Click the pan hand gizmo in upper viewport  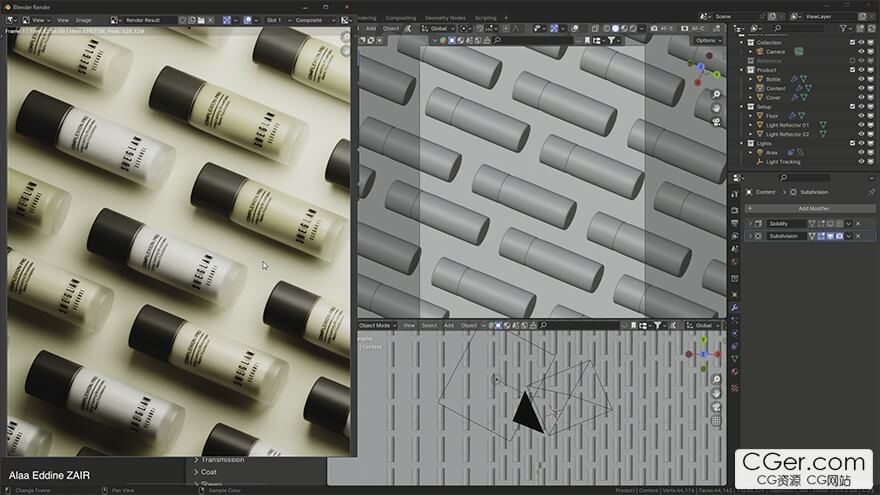(716, 108)
